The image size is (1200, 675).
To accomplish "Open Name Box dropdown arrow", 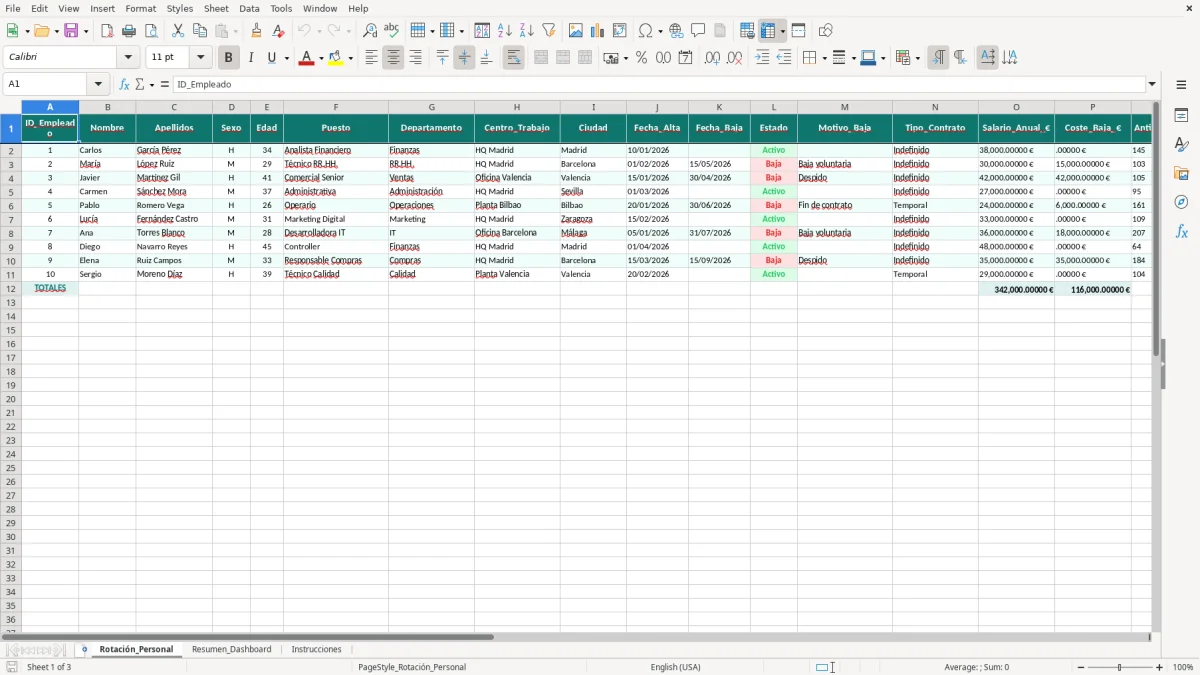I will click(97, 85).
